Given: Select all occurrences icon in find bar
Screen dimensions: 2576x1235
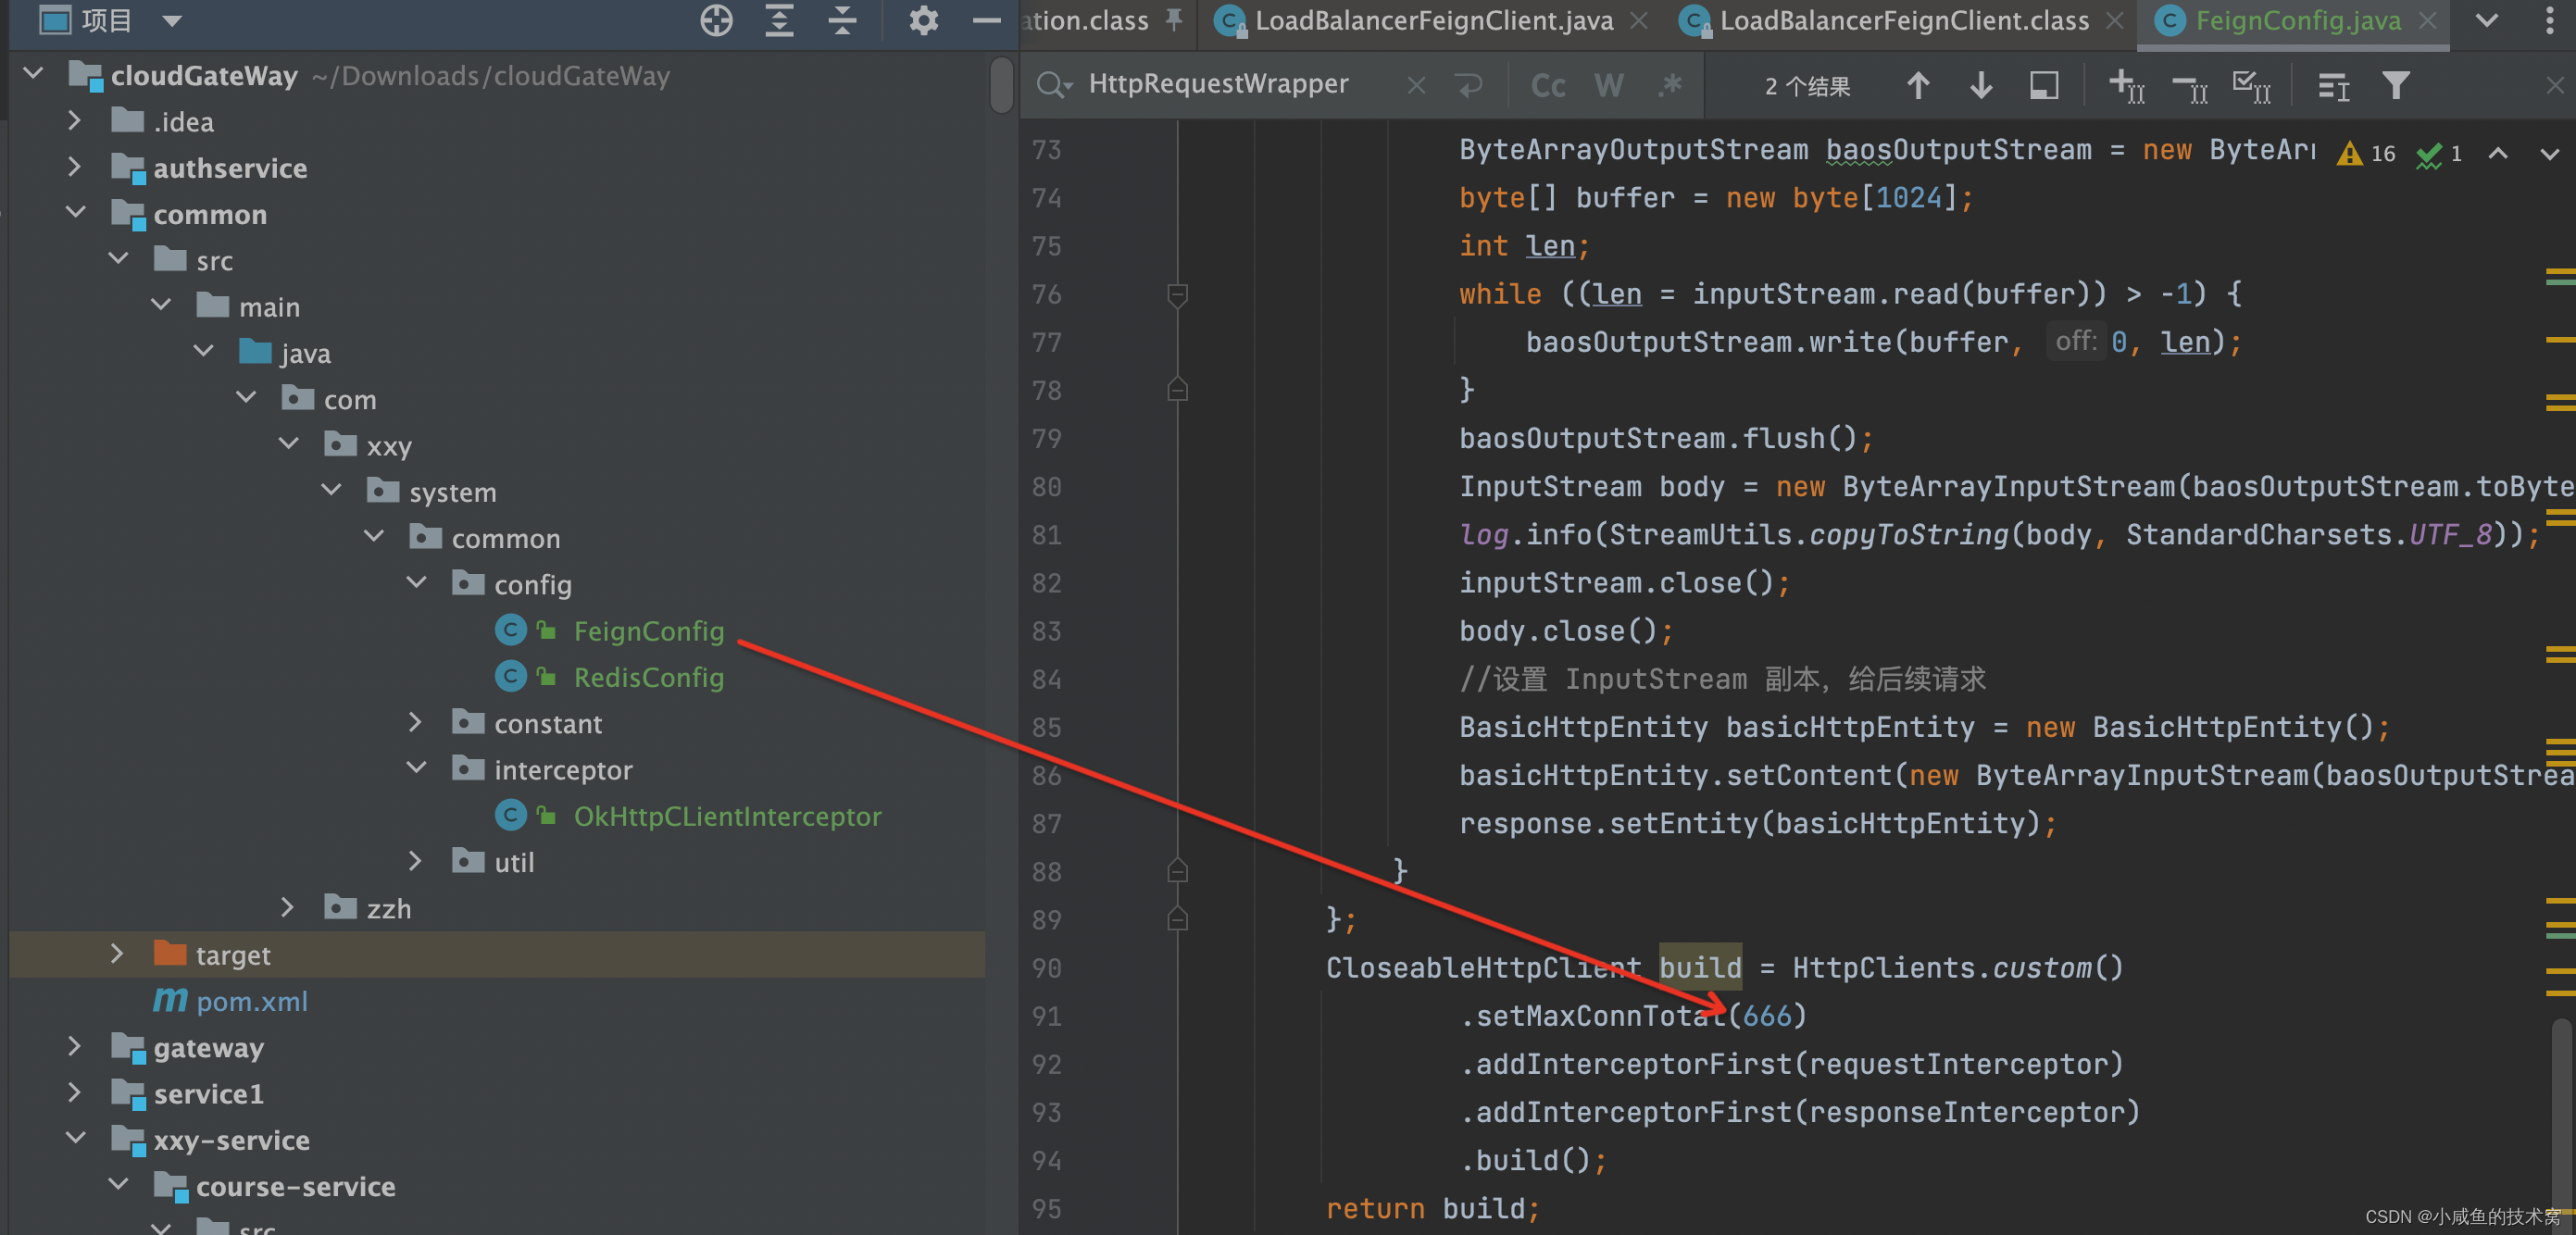Looking at the screenshot, I should [x=2251, y=87].
